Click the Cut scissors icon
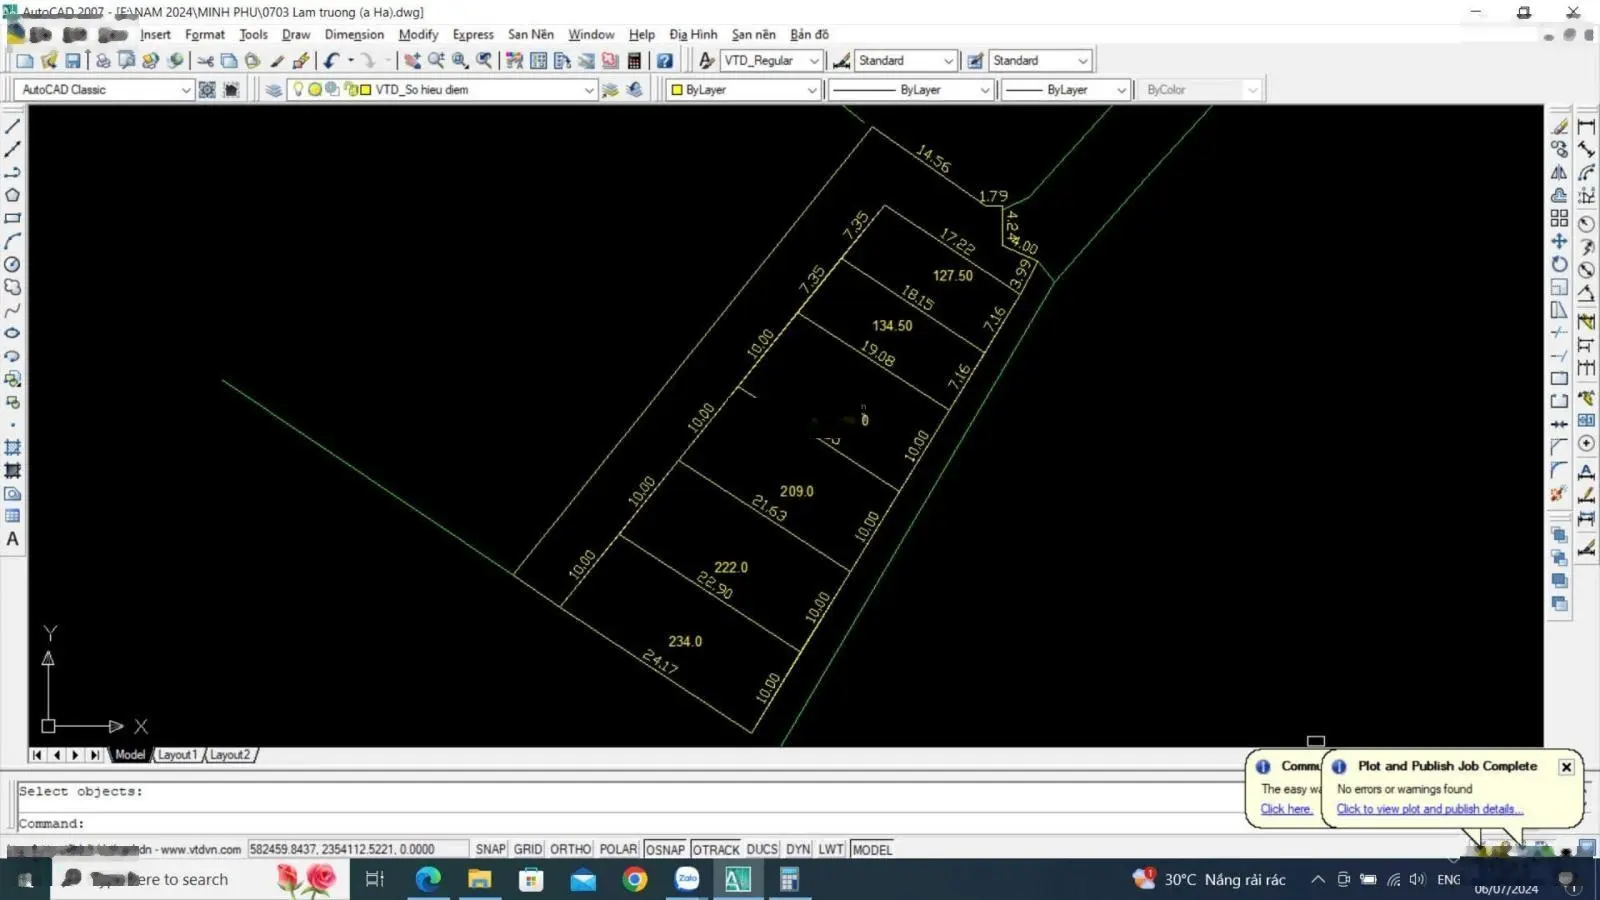Viewport: 1600px width, 900px height. pyautogui.click(x=205, y=61)
